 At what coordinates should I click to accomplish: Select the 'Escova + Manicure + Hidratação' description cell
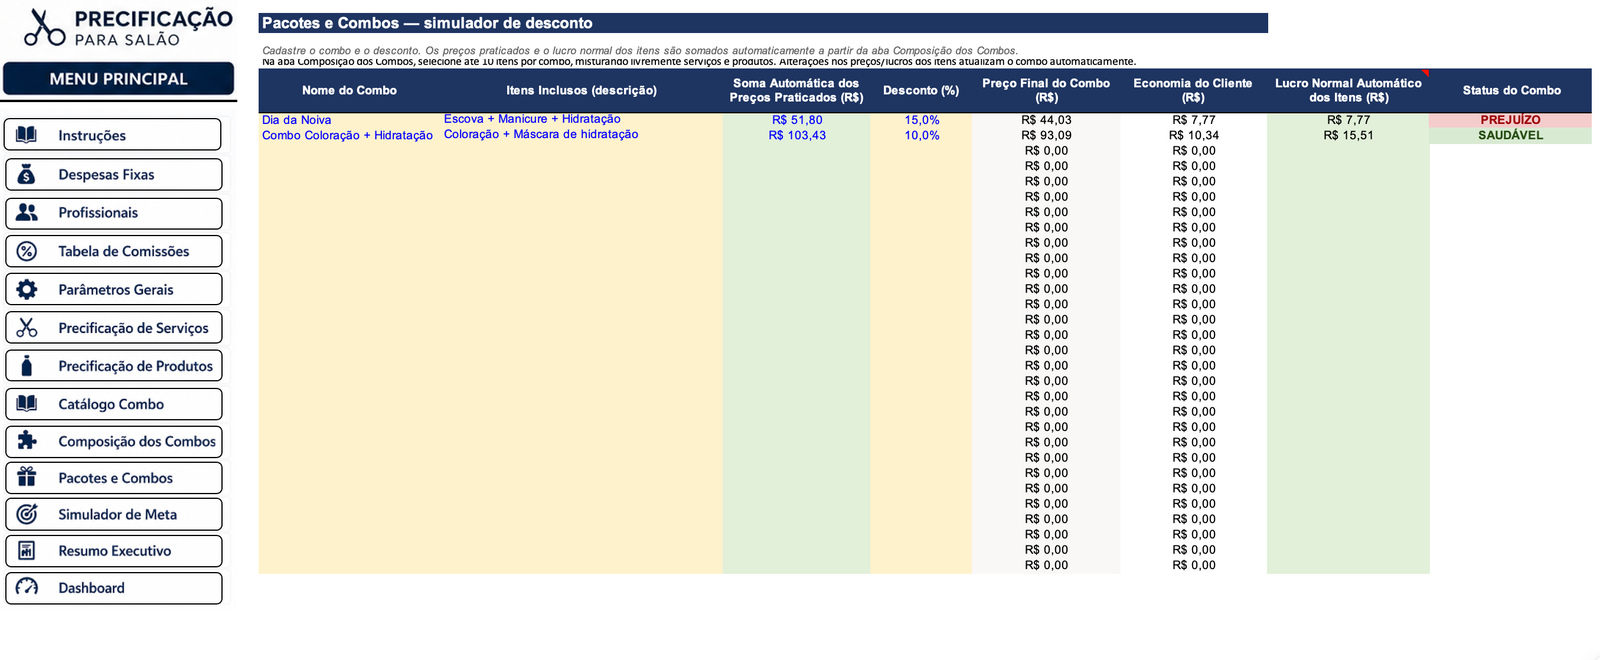pyautogui.click(x=581, y=120)
